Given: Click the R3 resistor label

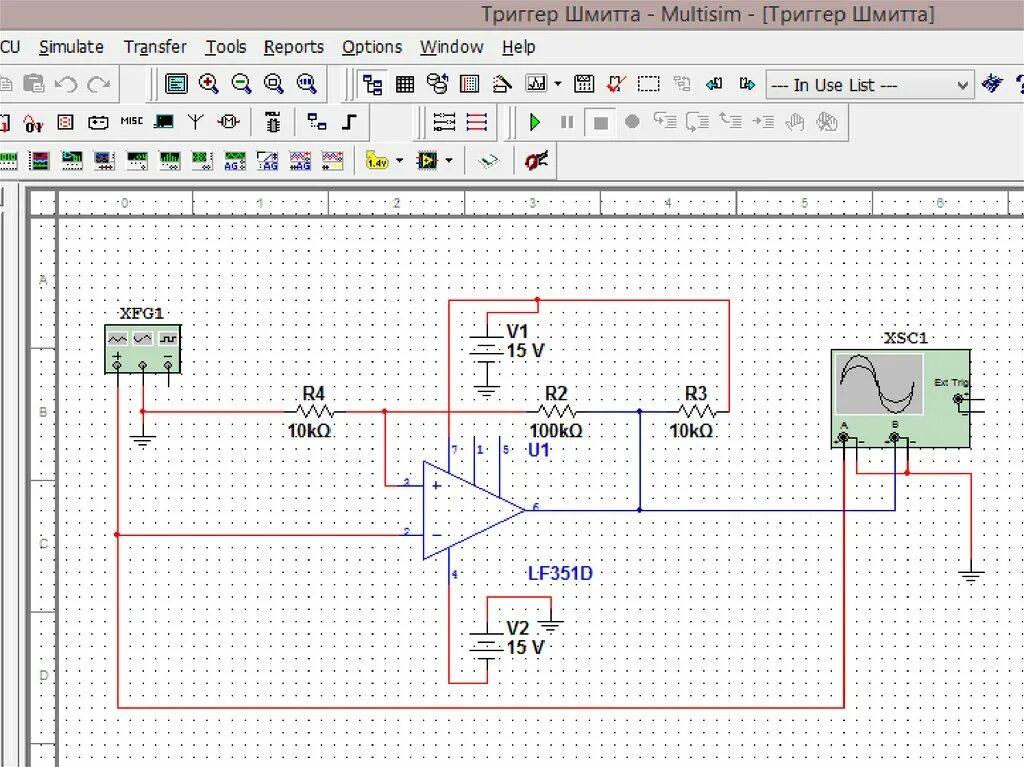Looking at the screenshot, I should pos(696,393).
